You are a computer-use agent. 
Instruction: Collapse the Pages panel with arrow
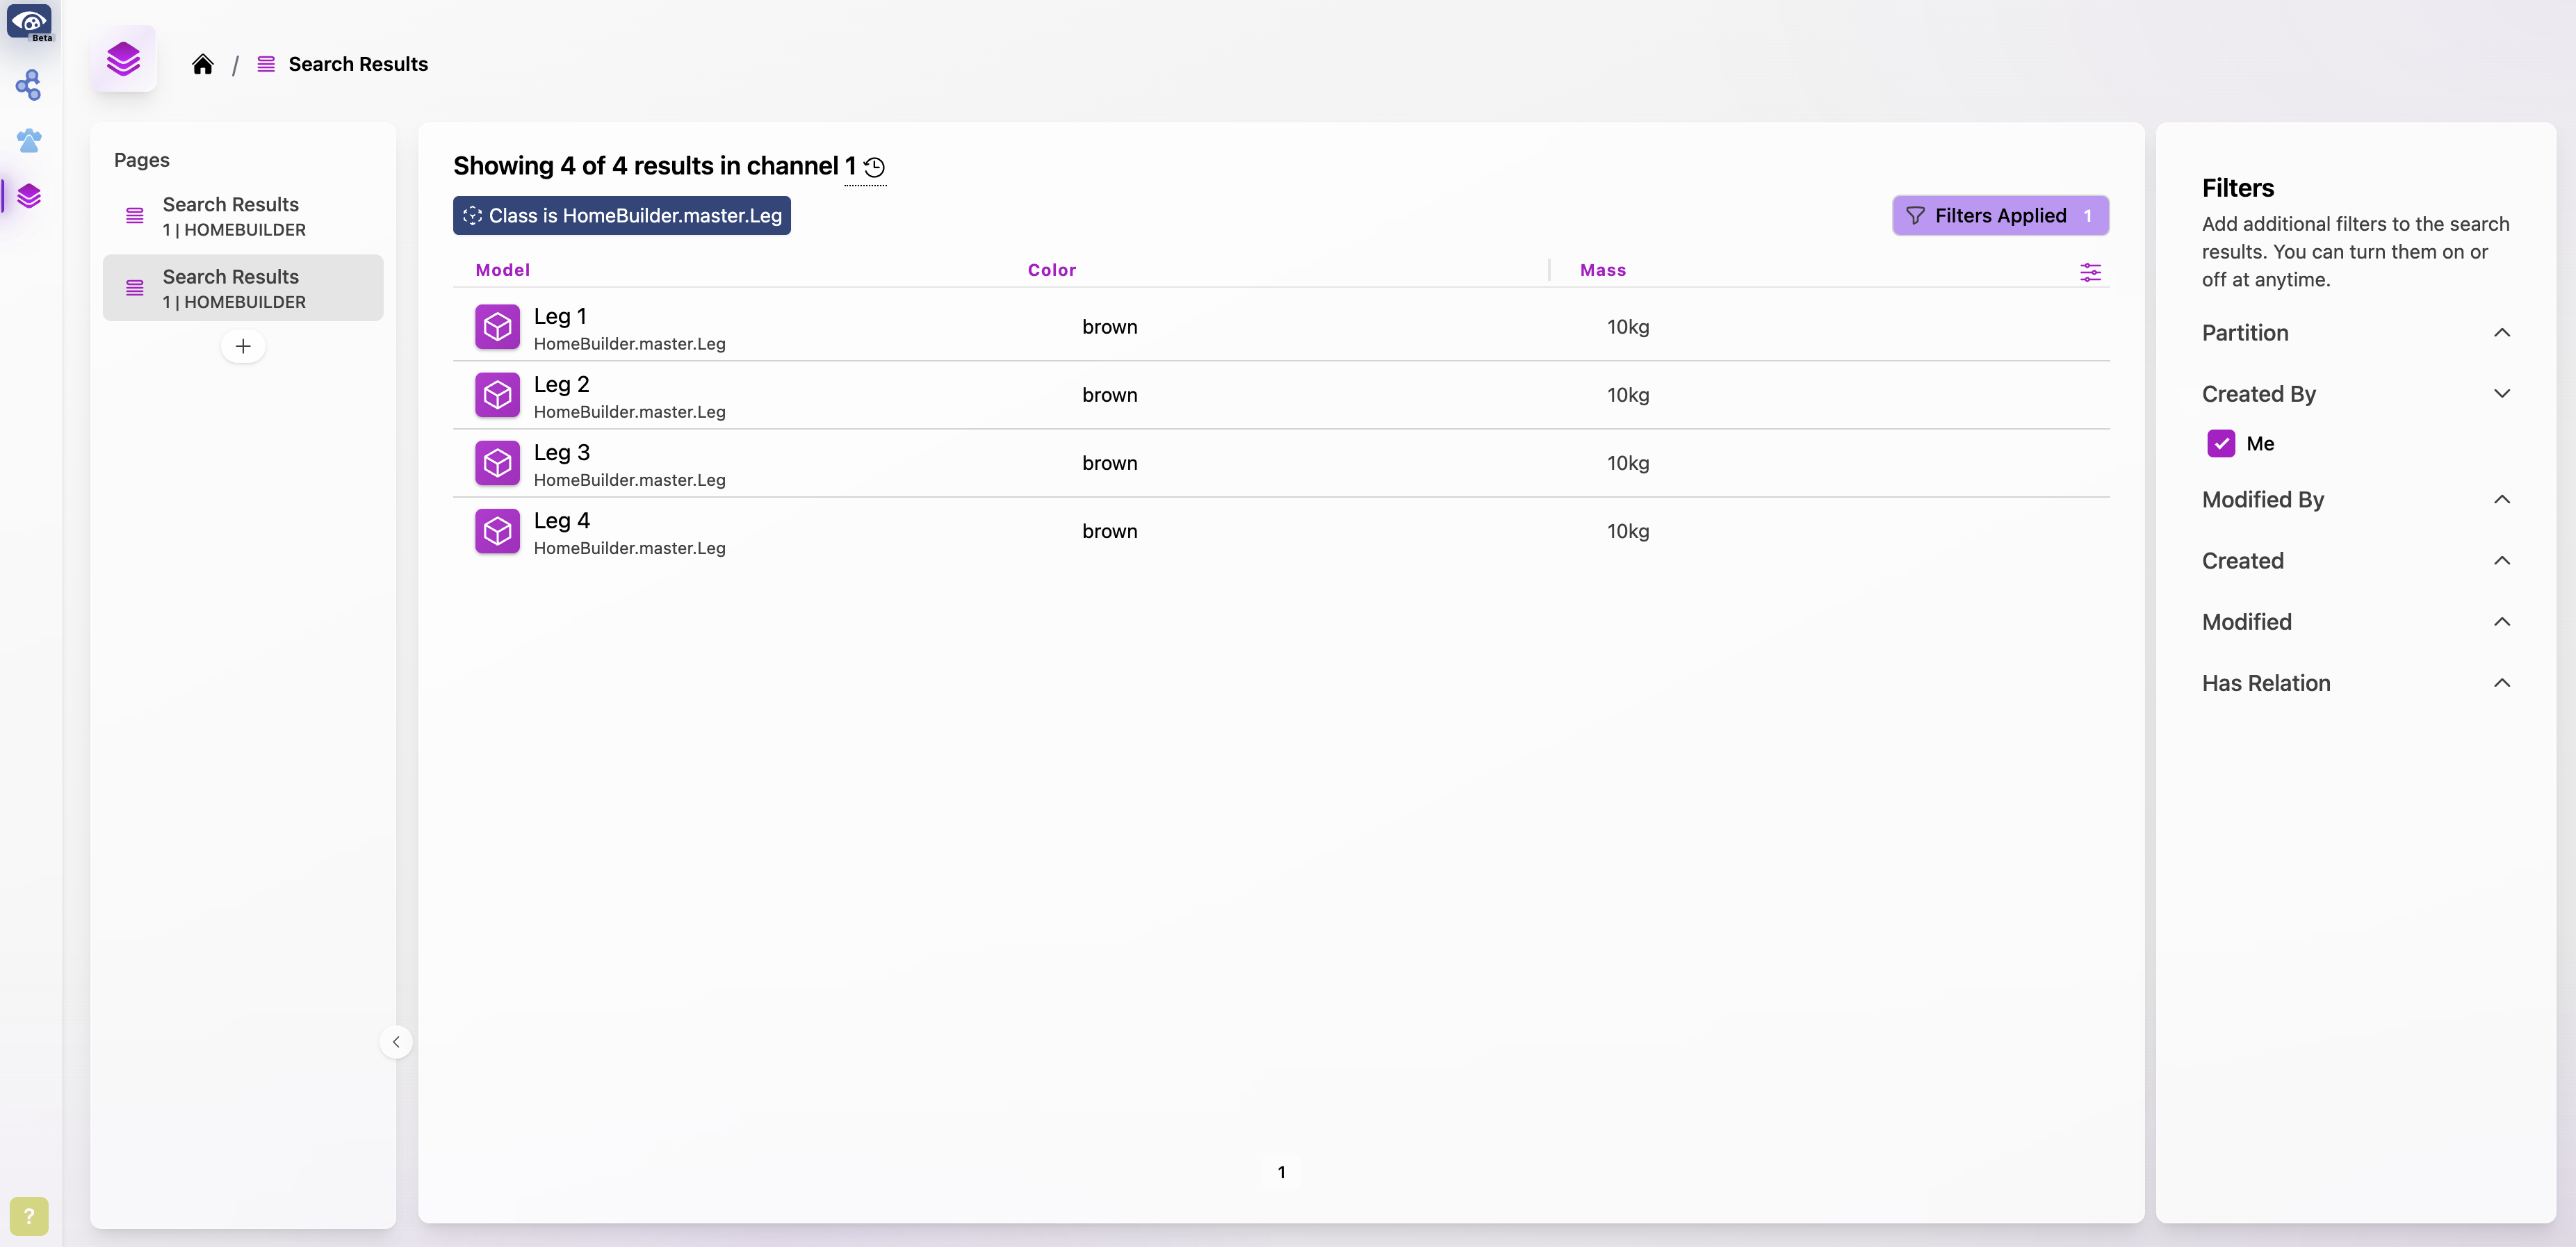point(396,1042)
